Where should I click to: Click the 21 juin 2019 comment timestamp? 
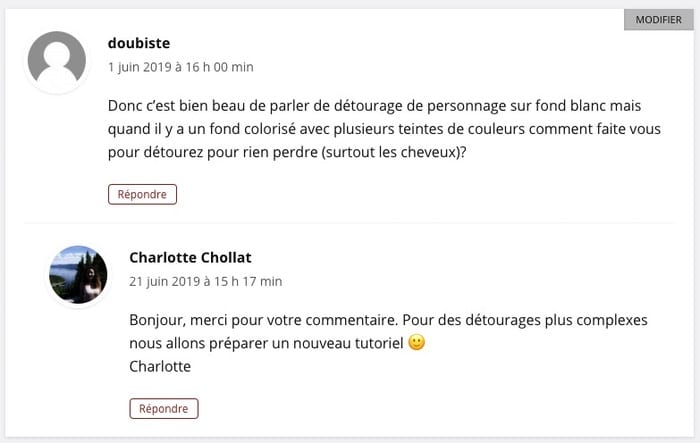point(205,282)
